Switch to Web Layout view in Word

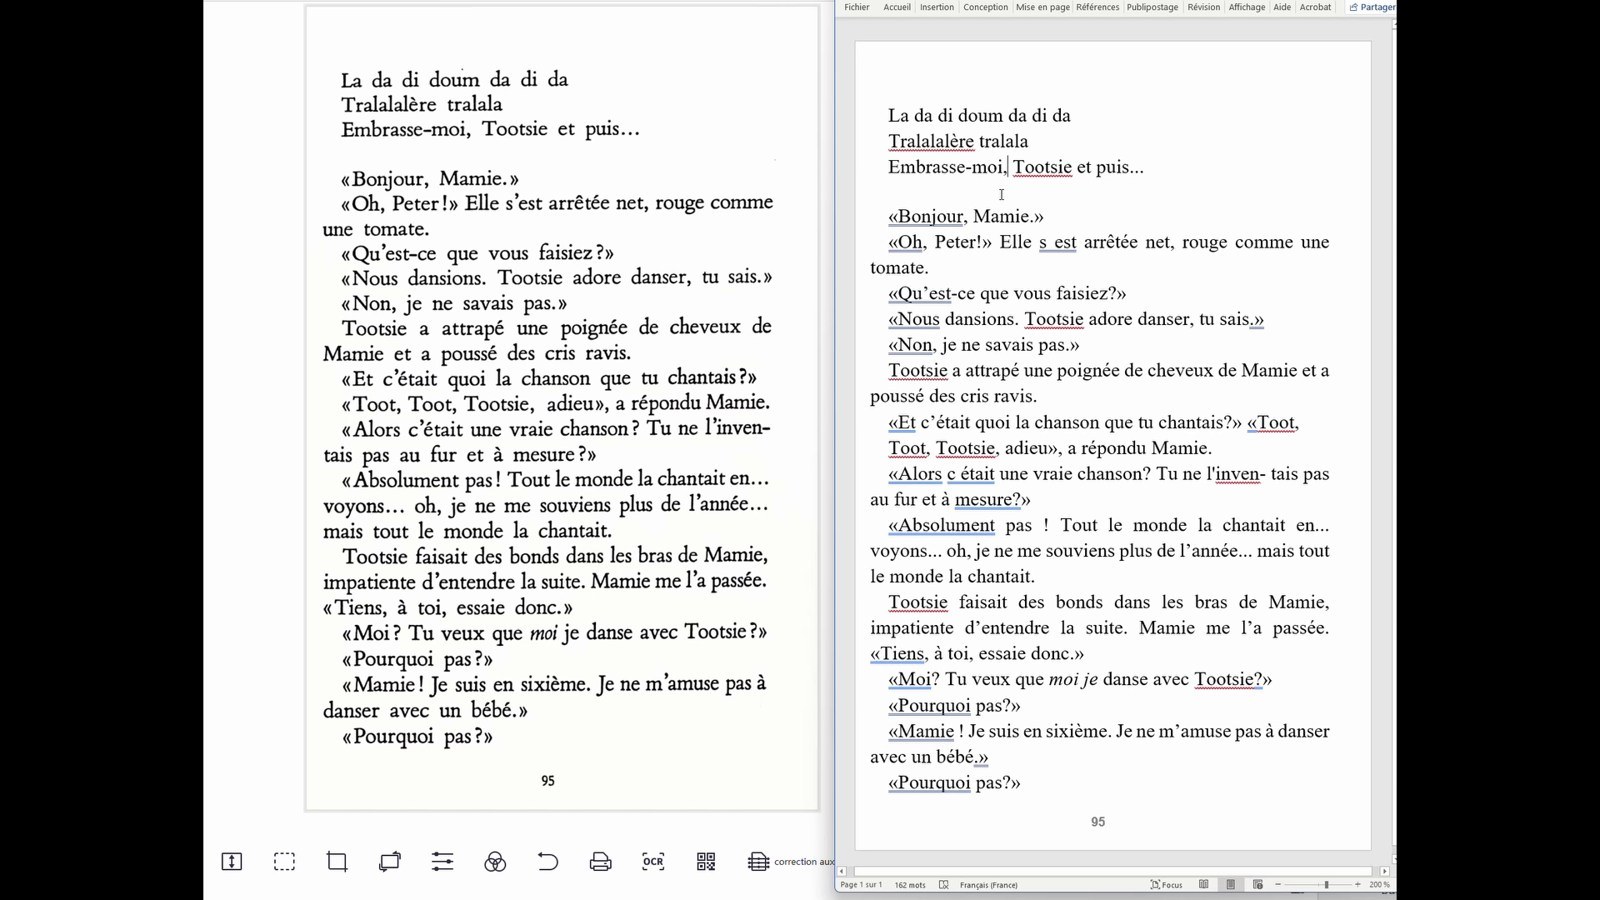point(1258,885)
